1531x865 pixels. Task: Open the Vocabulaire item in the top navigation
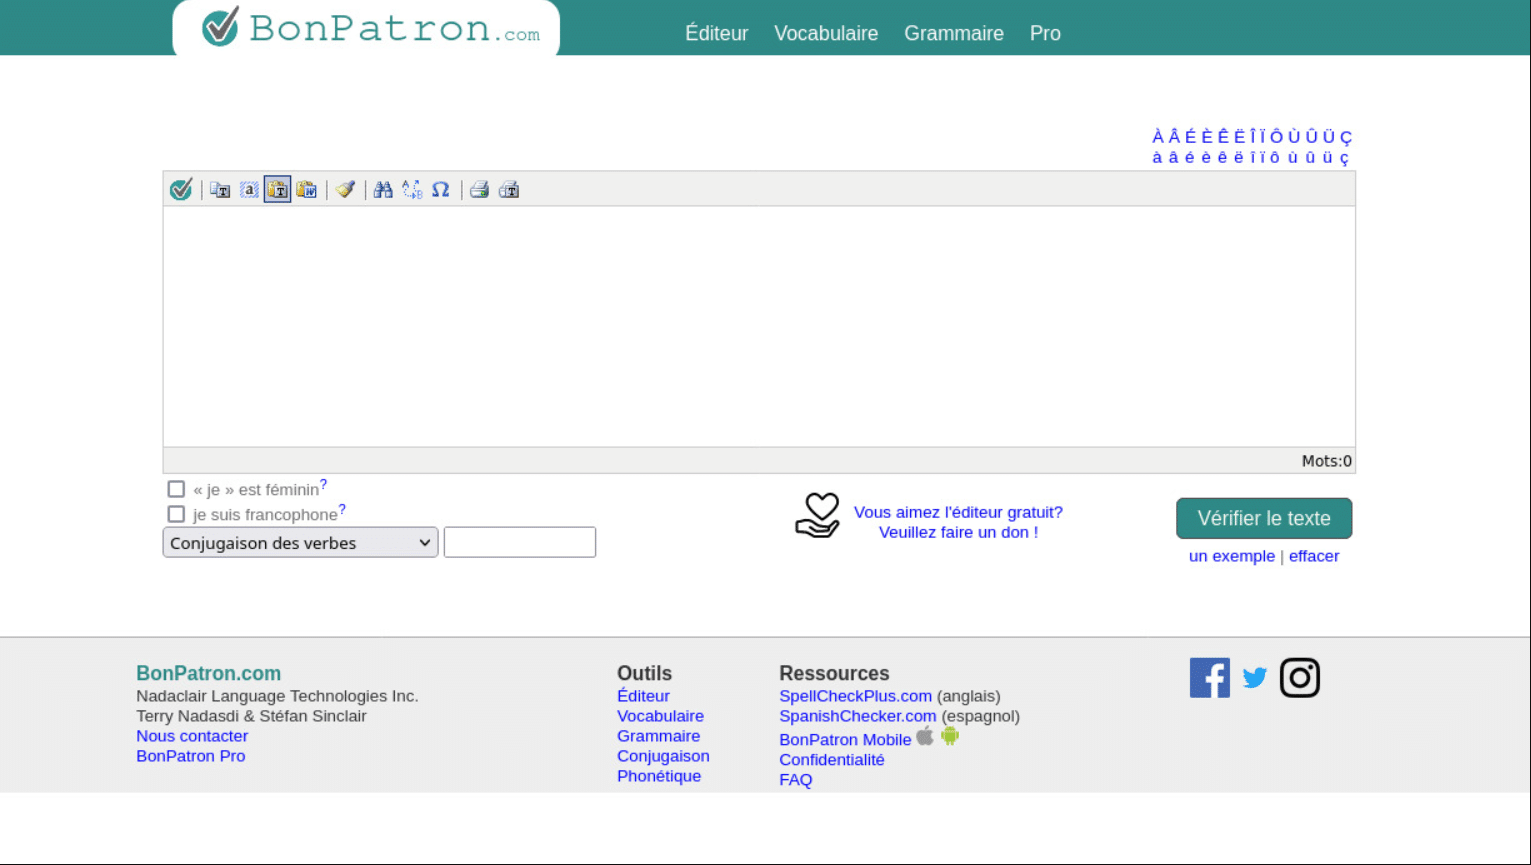(826, 33)
